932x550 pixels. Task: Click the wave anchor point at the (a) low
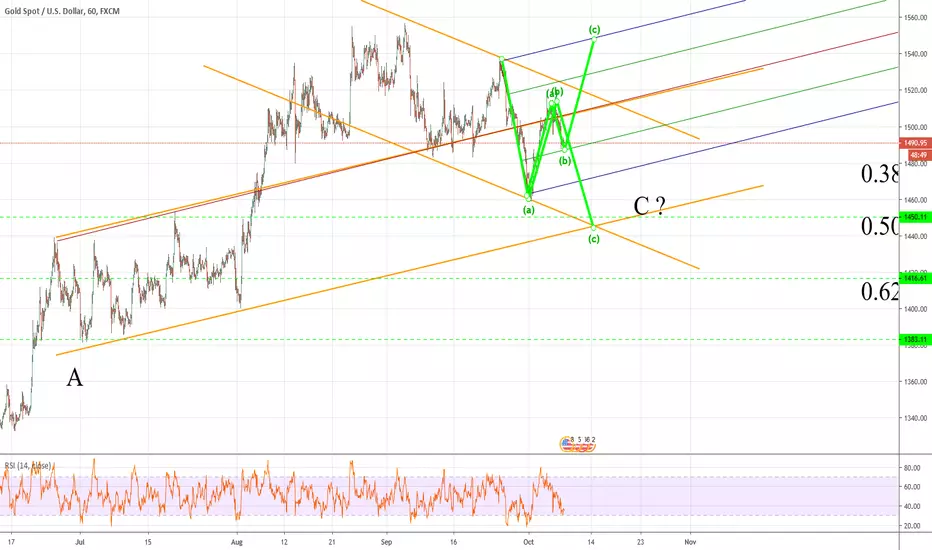pos(528,197)
